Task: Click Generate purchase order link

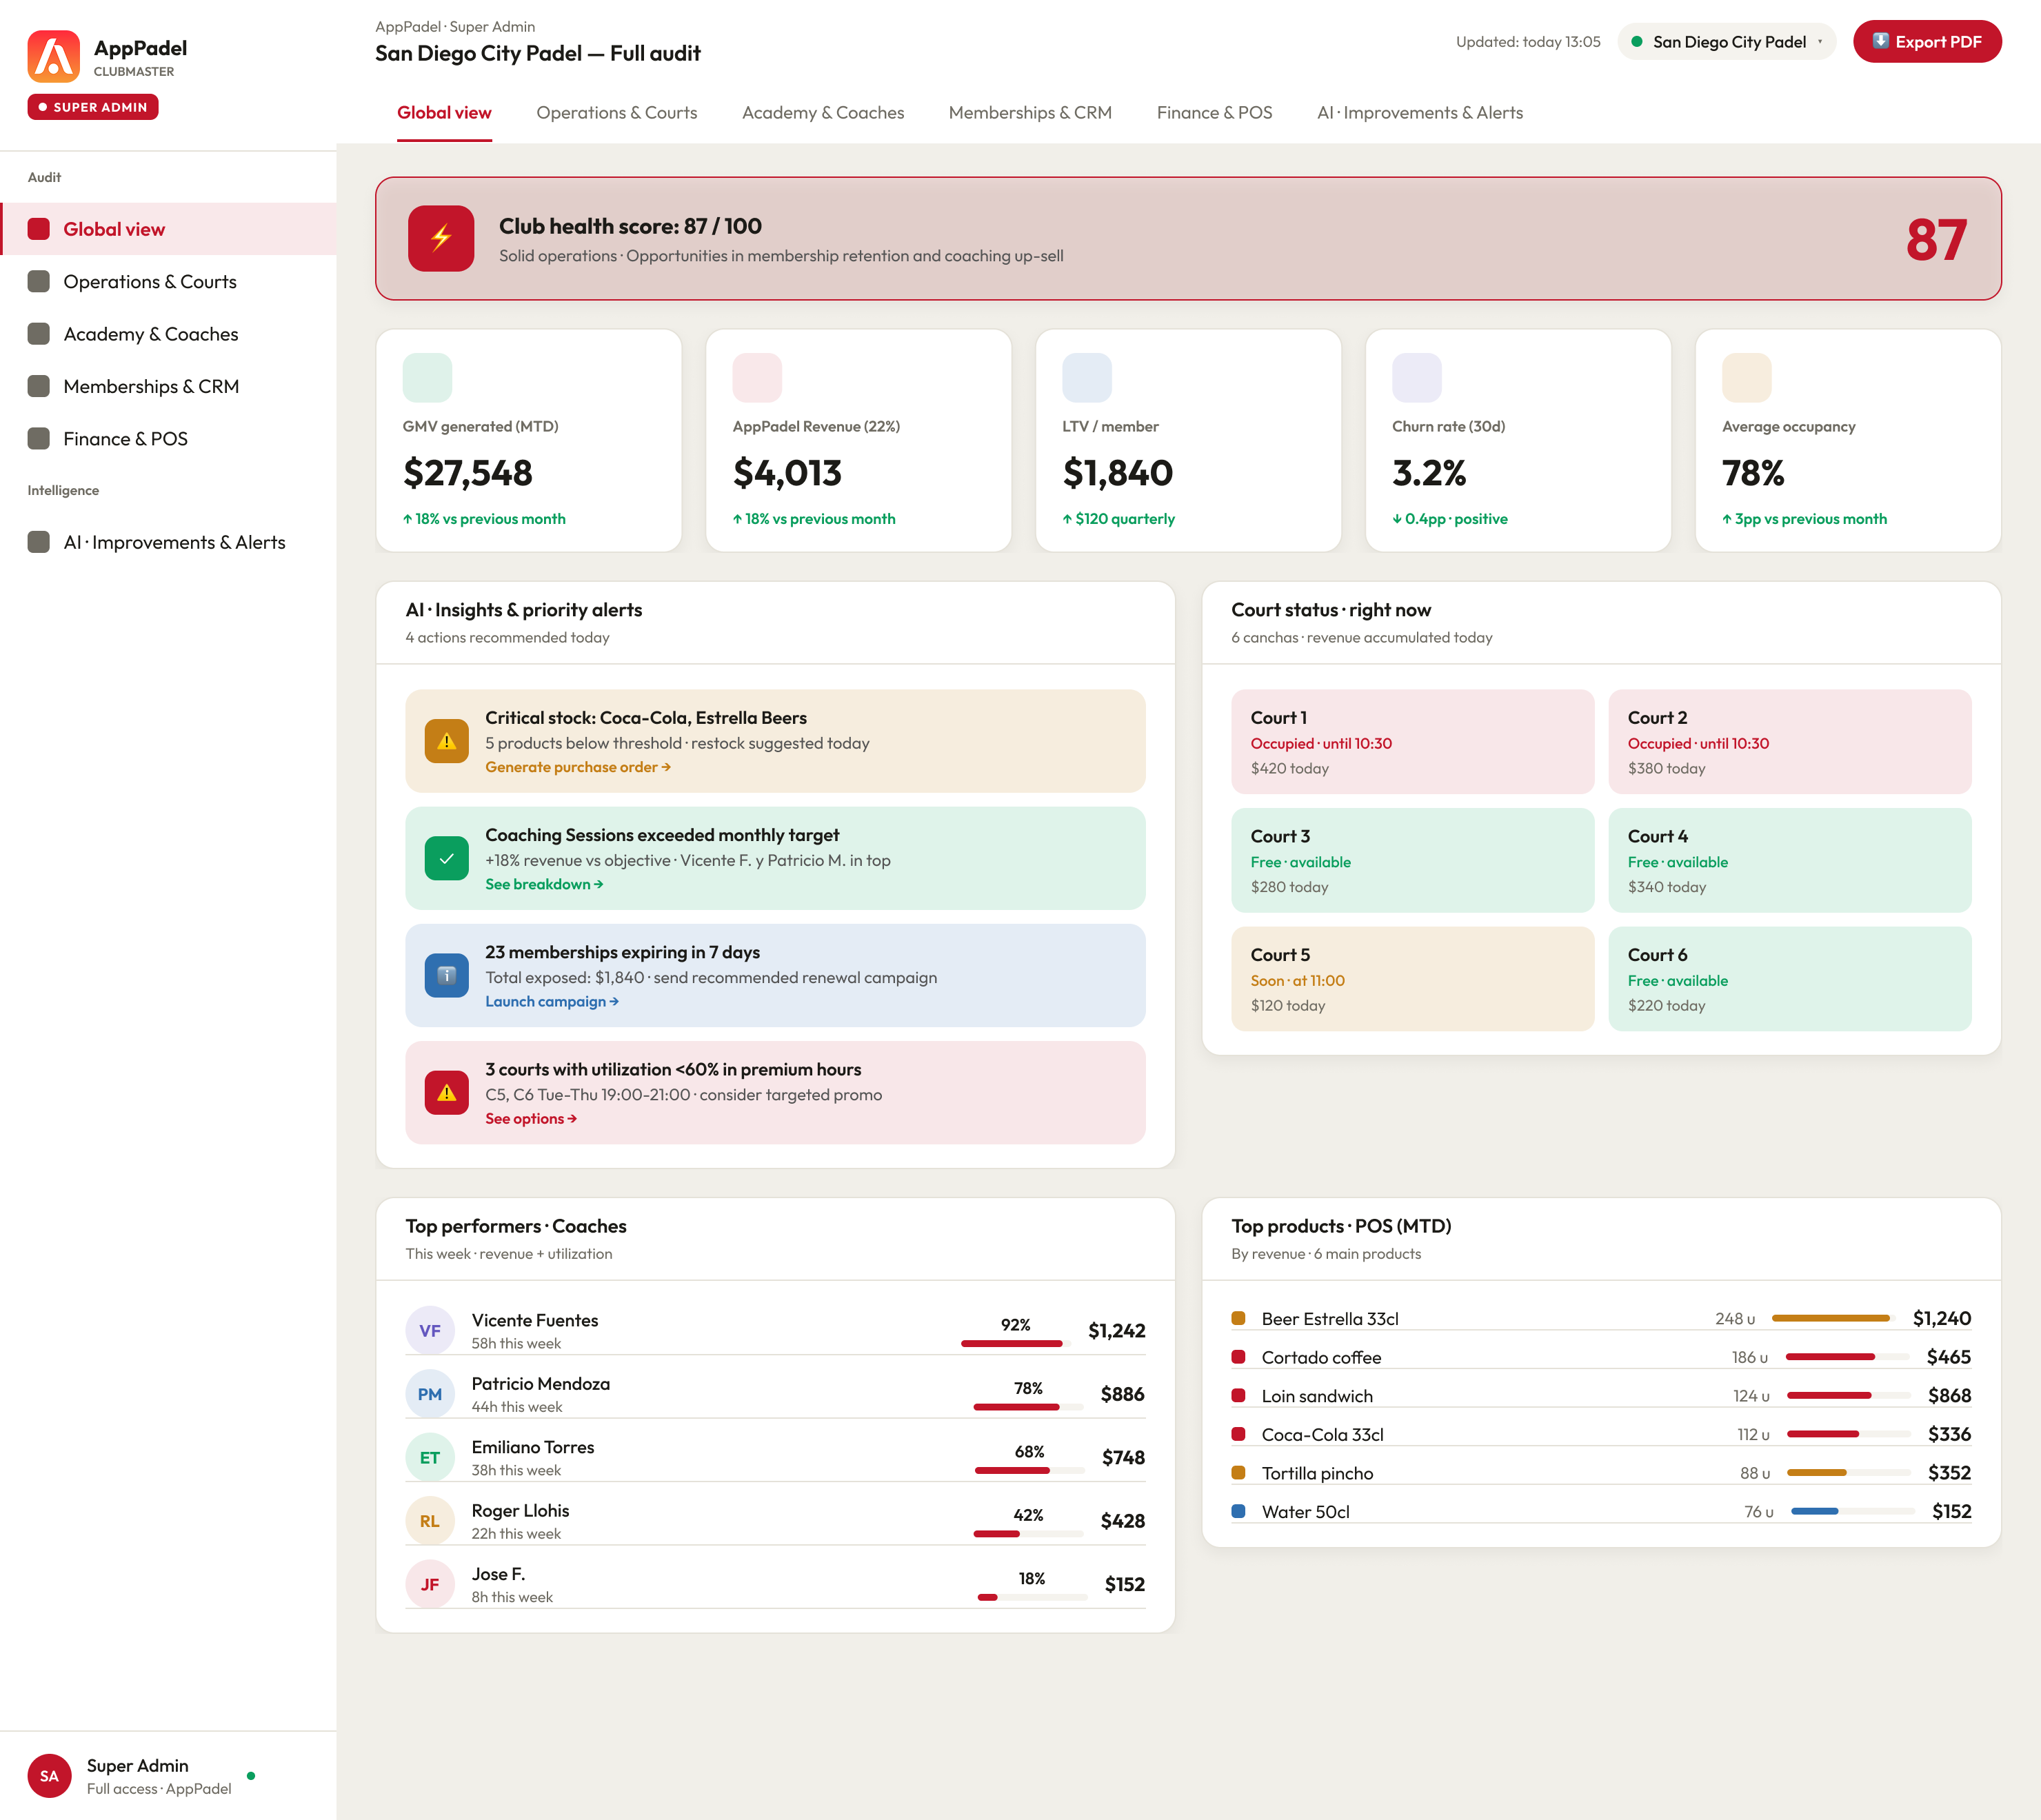Action: (578, 767)
